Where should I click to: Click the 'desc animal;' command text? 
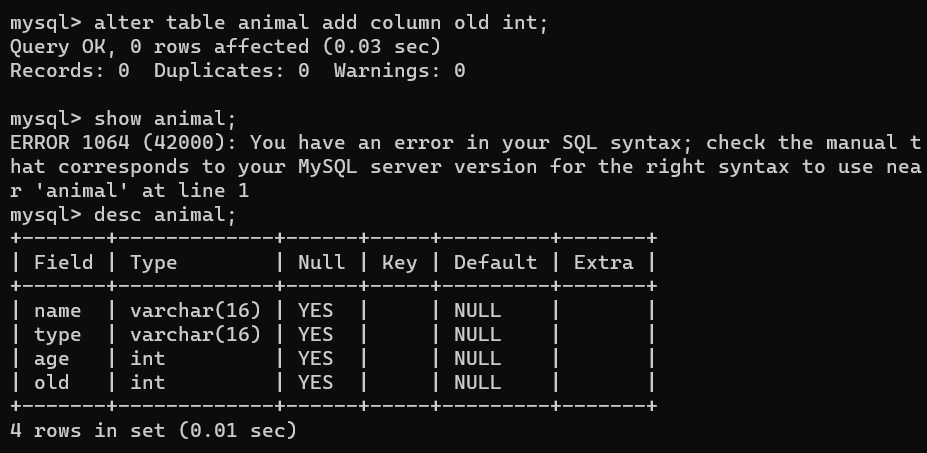pos(165,215)
